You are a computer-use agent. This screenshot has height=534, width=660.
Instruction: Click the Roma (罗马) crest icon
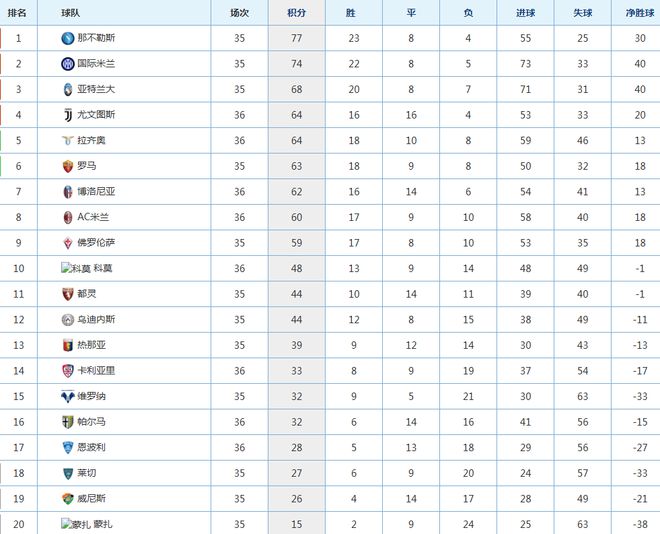point(67,166)
